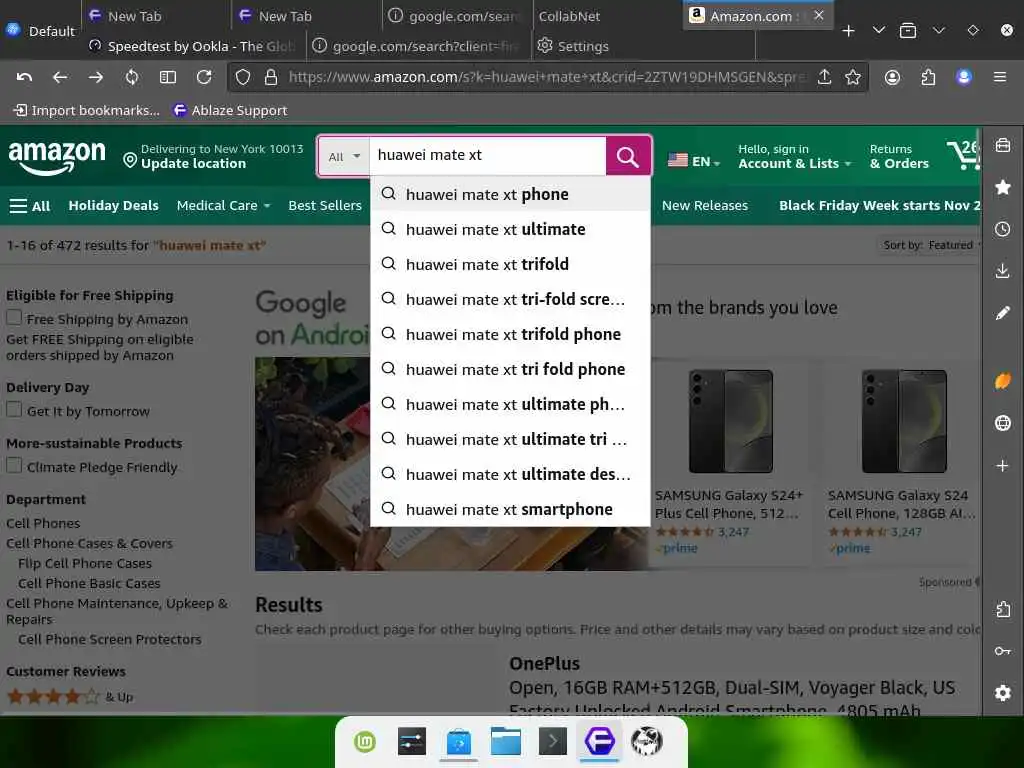Select suggestion huawei mate xt ultimate
The width and height of the screenshot is (1024, 768).
point(510,229)
